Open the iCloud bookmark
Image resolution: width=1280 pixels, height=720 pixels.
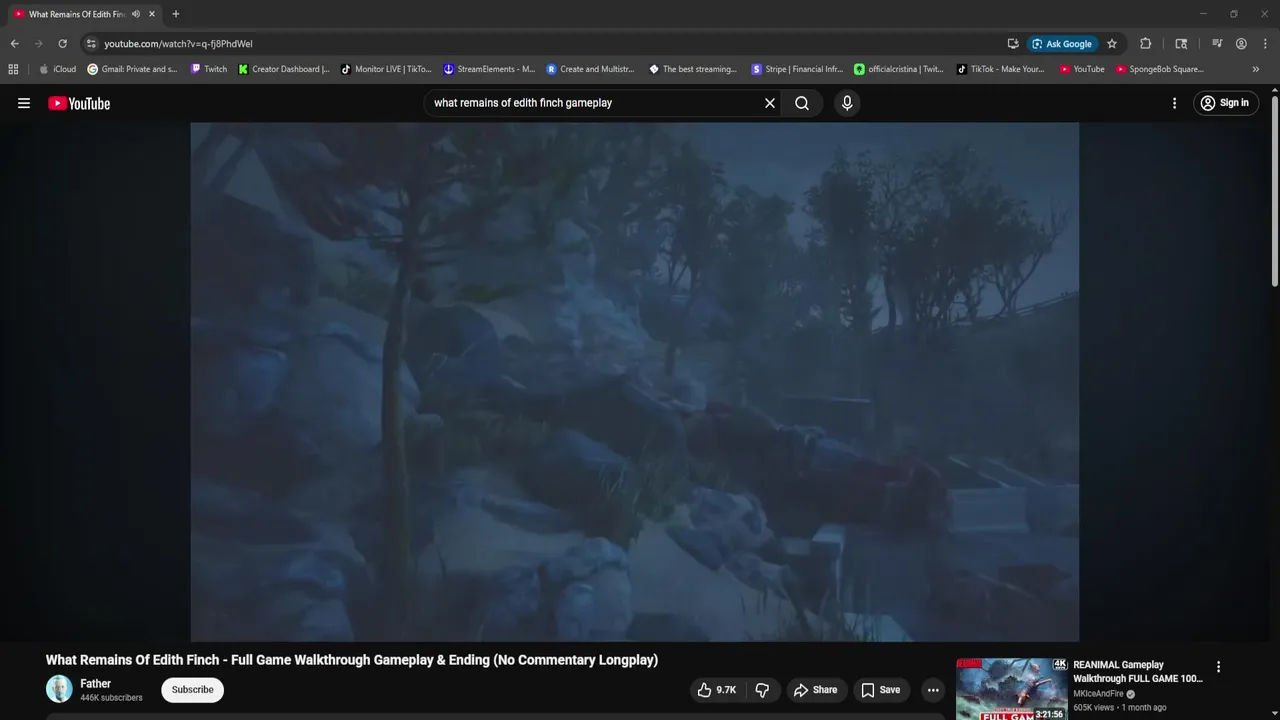(x=57, y=69)
